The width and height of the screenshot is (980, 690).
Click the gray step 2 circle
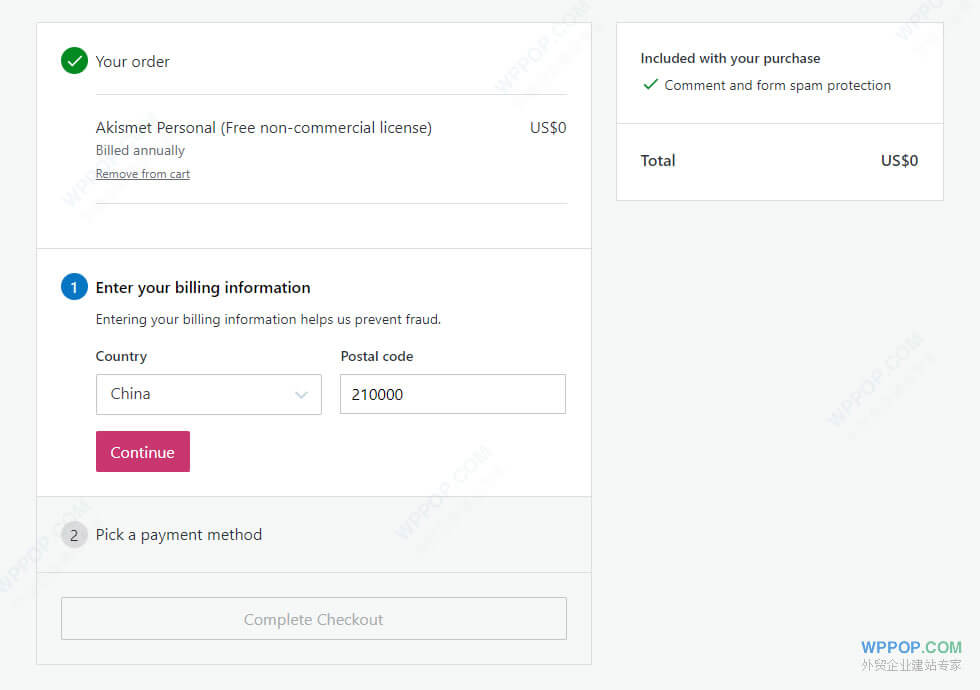(x=74, y=535)
